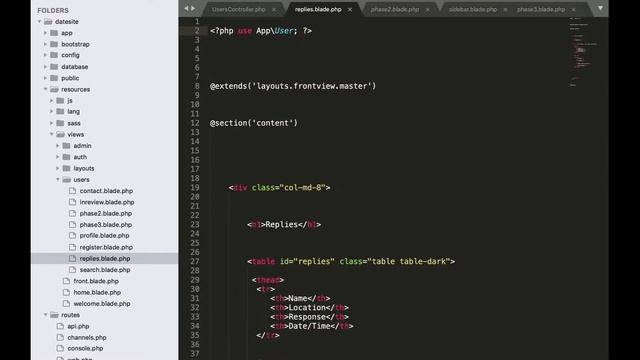
Task: Expand the admin folder arrow
Action: (58, 146)
